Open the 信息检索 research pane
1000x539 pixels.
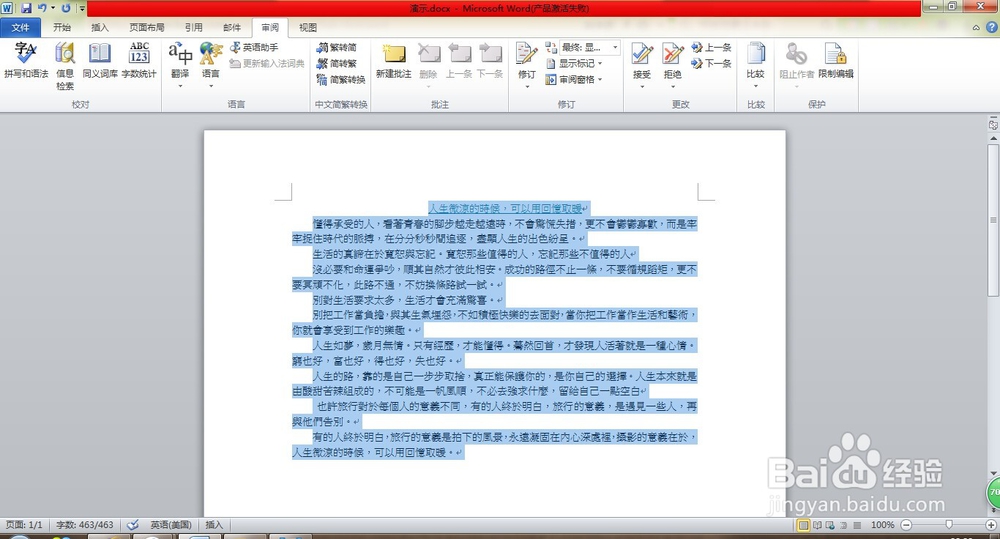pyautogui.click(x=65, y=66)
